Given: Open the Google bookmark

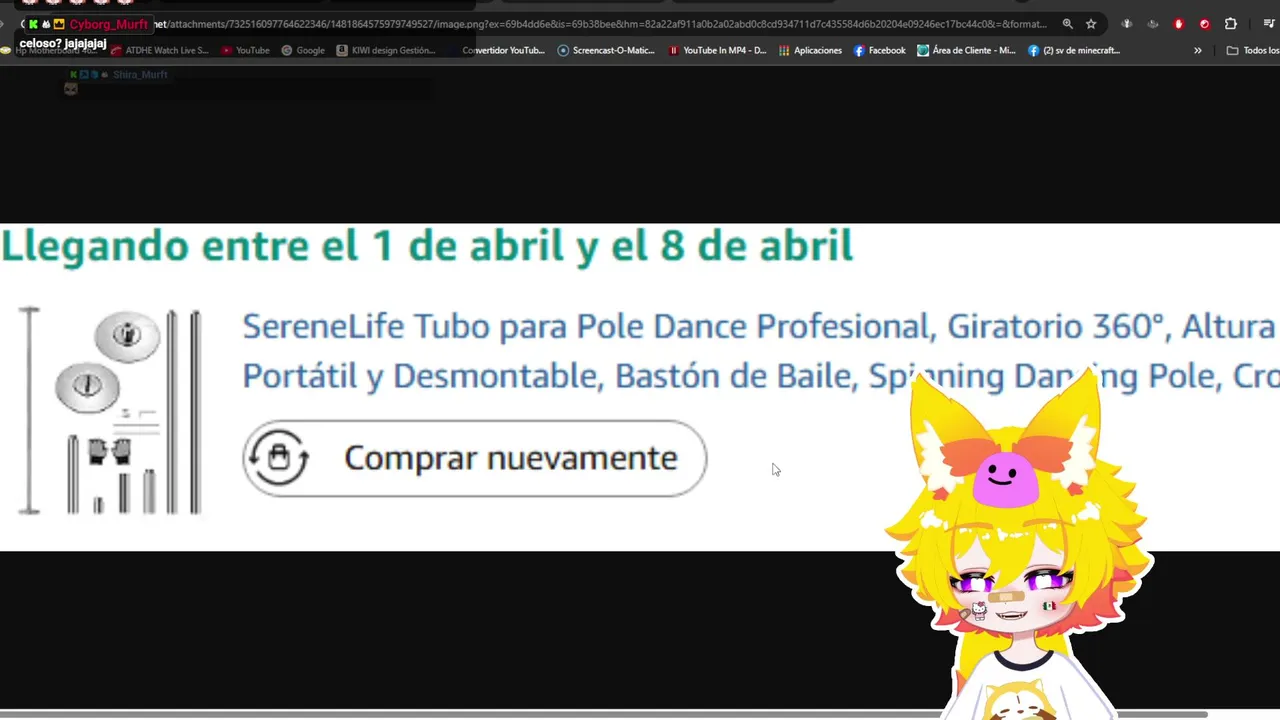Looking at the screenshot, I should [x=303, y=50].
